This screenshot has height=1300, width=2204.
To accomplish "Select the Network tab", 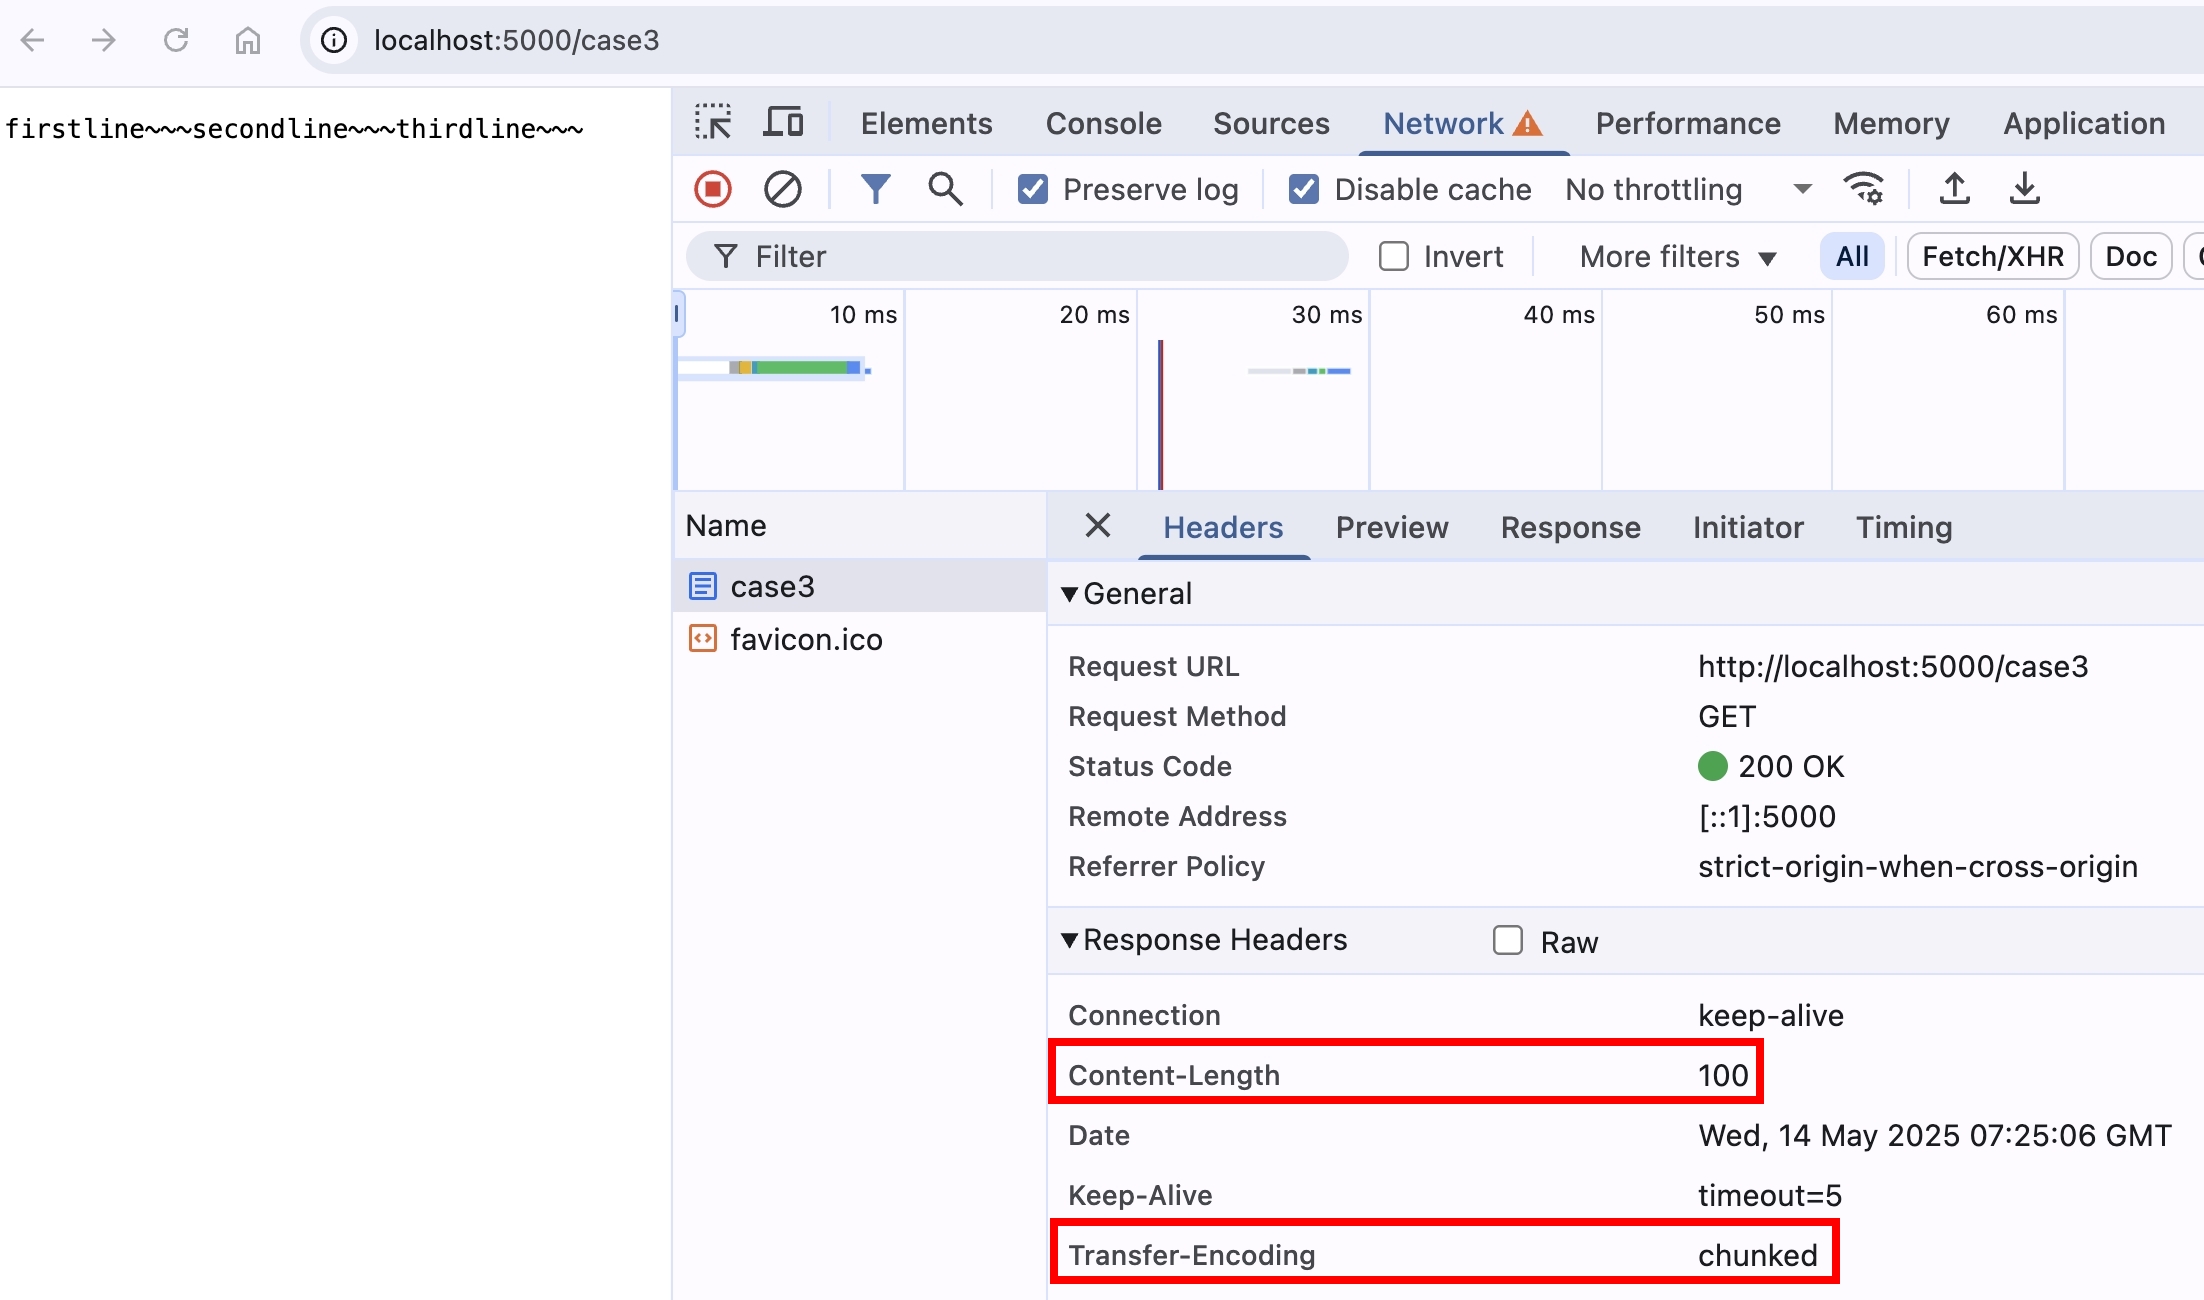I will (1463, 123).
